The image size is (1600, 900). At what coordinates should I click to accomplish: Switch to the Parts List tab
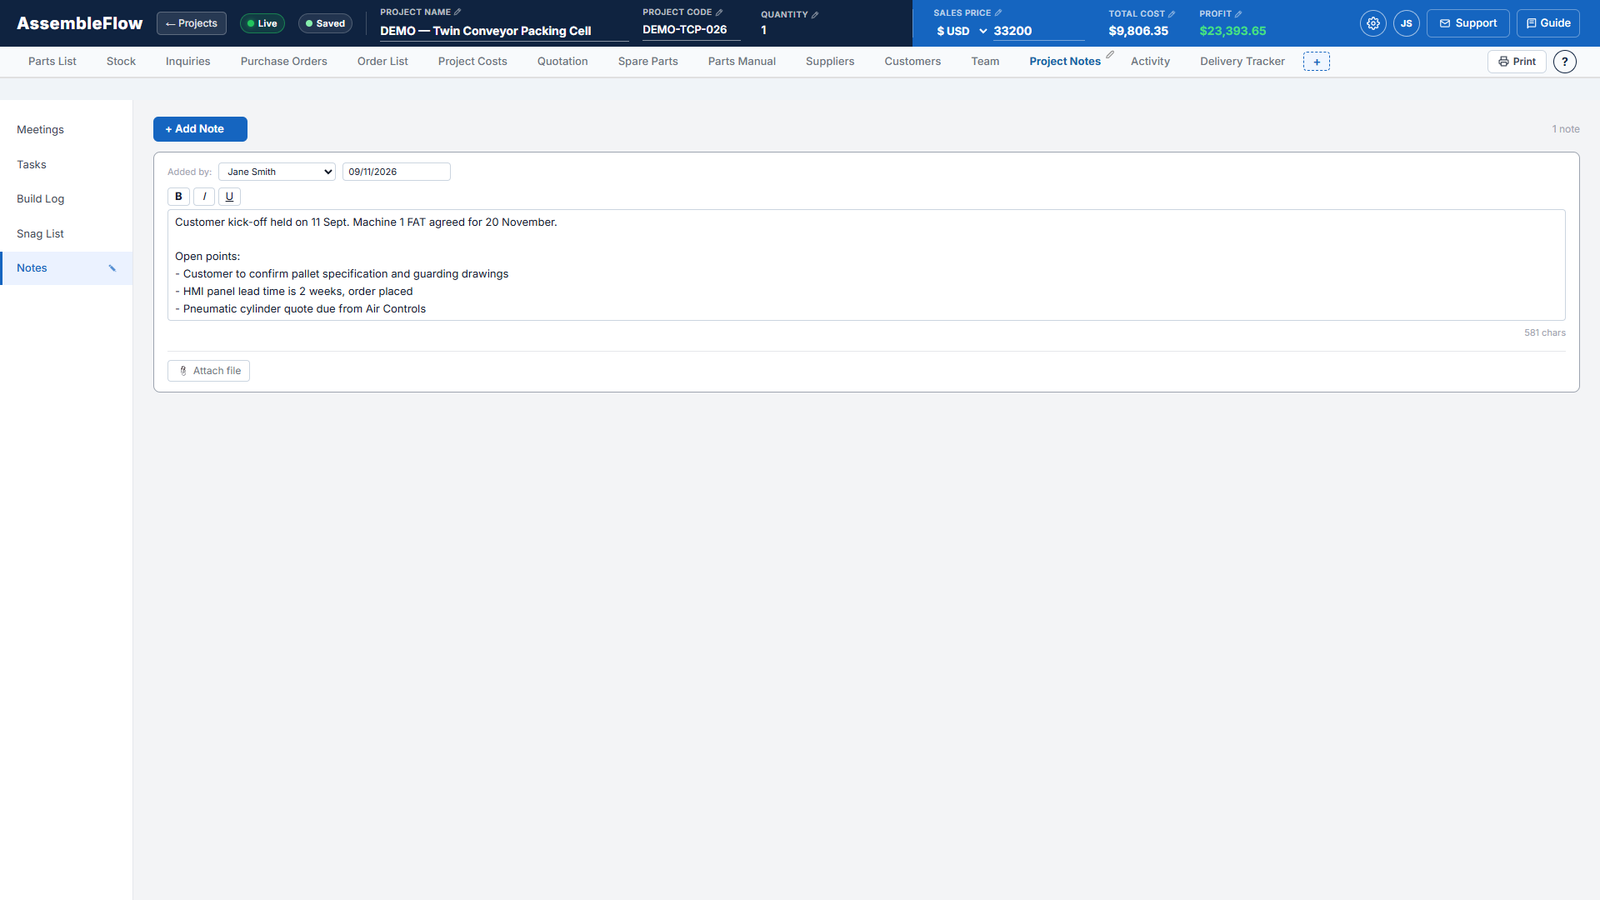(52, 62)
